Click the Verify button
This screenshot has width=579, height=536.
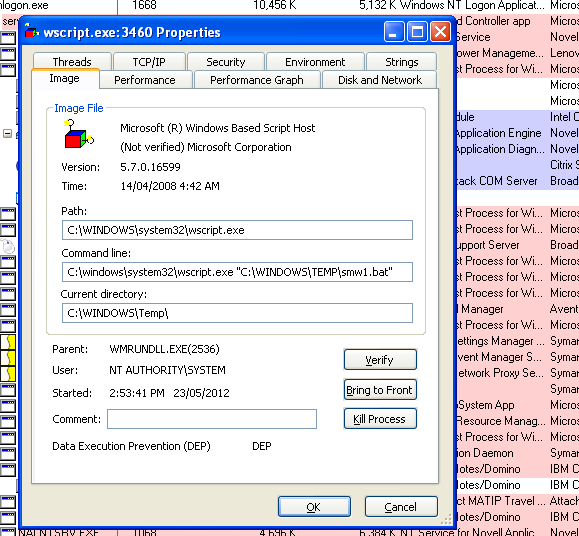click(380, 360)
